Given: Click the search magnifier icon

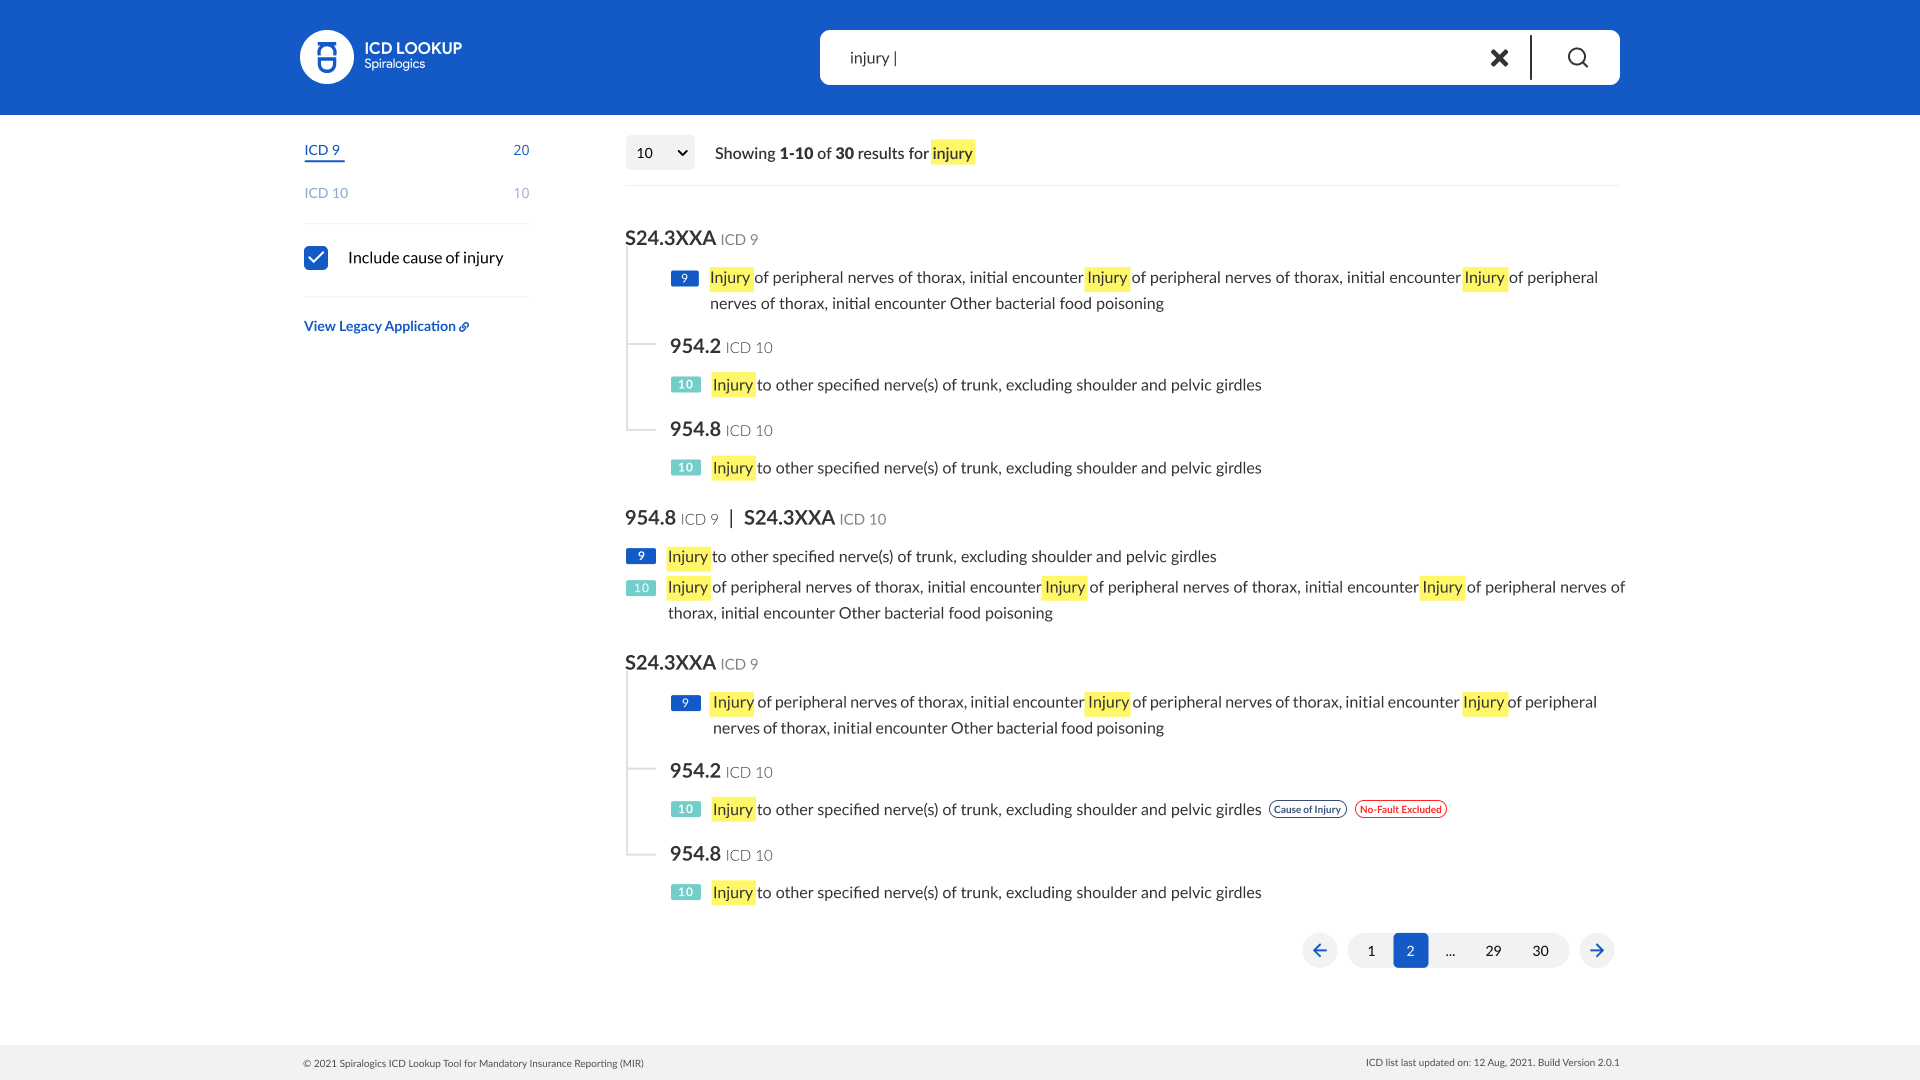Looking at the screenshot, I should coord(1577,57).
